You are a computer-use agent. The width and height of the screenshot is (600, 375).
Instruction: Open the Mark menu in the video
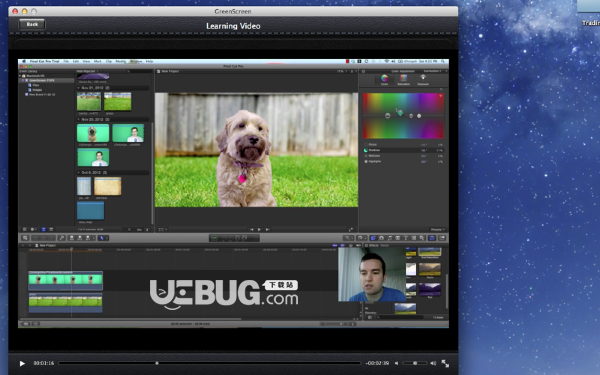tap(98, 61)
